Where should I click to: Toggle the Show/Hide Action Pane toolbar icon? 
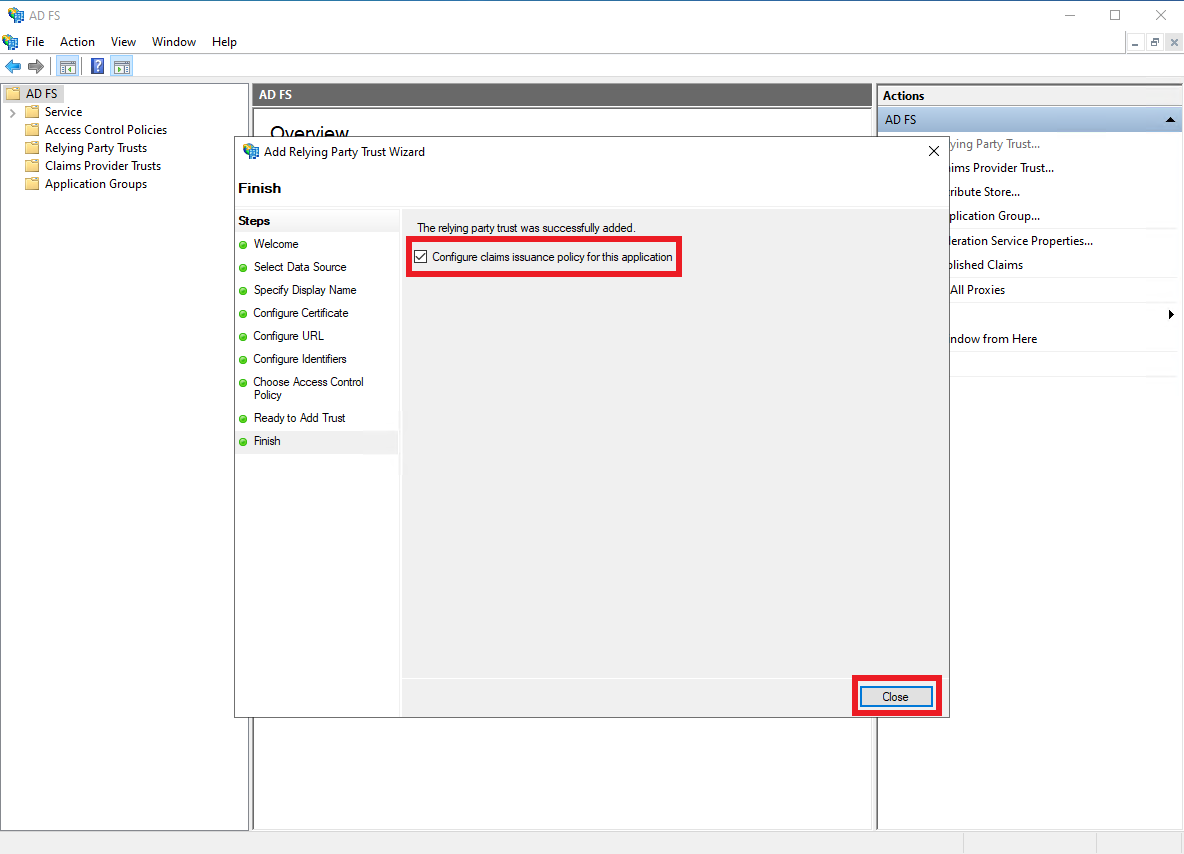pos(122,67)
